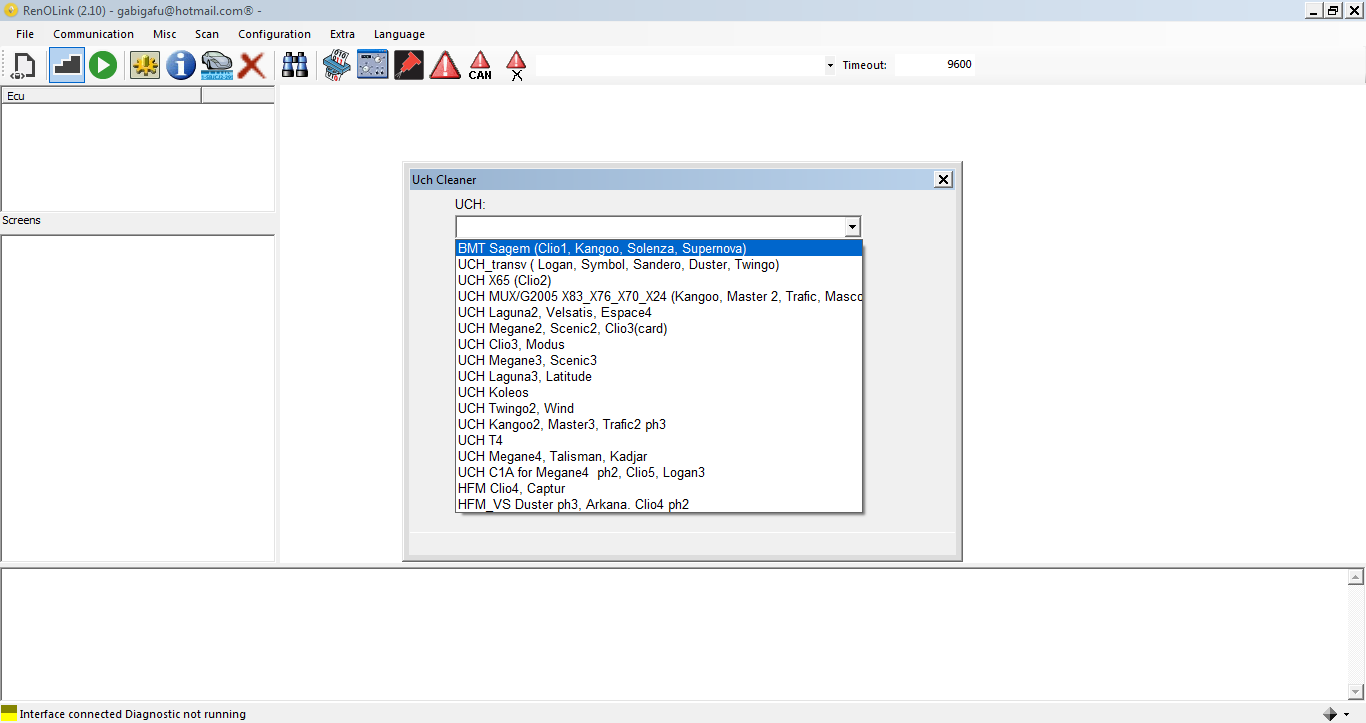This screenshot has height=723, width=1366.
Task: Click the CAN warning triangle icon
Action: pyautogui.click(x=480, y=66)
